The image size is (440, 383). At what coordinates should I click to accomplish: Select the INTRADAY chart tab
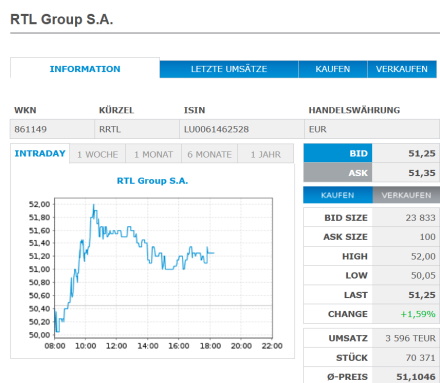[40, 154]
